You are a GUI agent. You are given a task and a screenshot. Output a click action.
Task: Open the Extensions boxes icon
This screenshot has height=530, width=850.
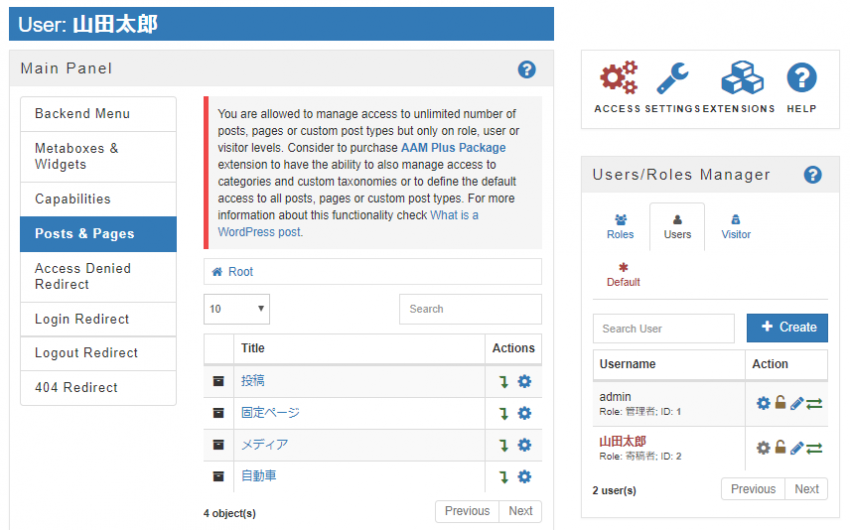click(742, 78)
